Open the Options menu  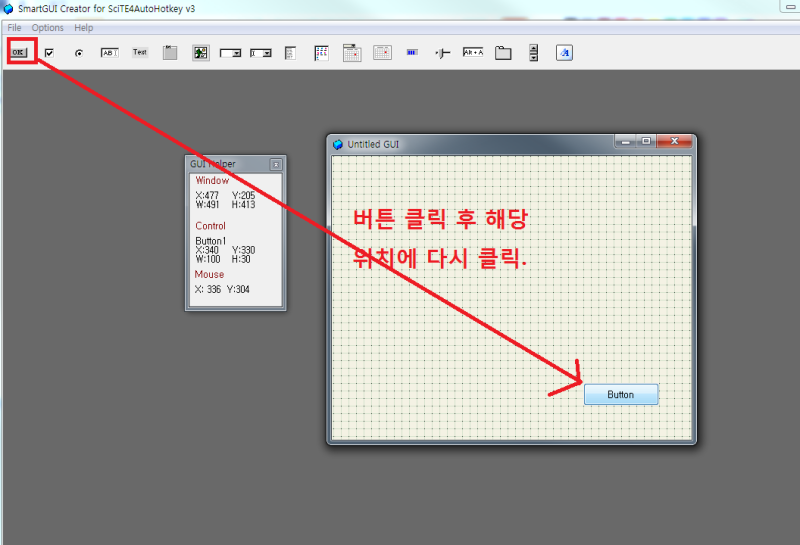pyautogui.click(x=47, y=28)
